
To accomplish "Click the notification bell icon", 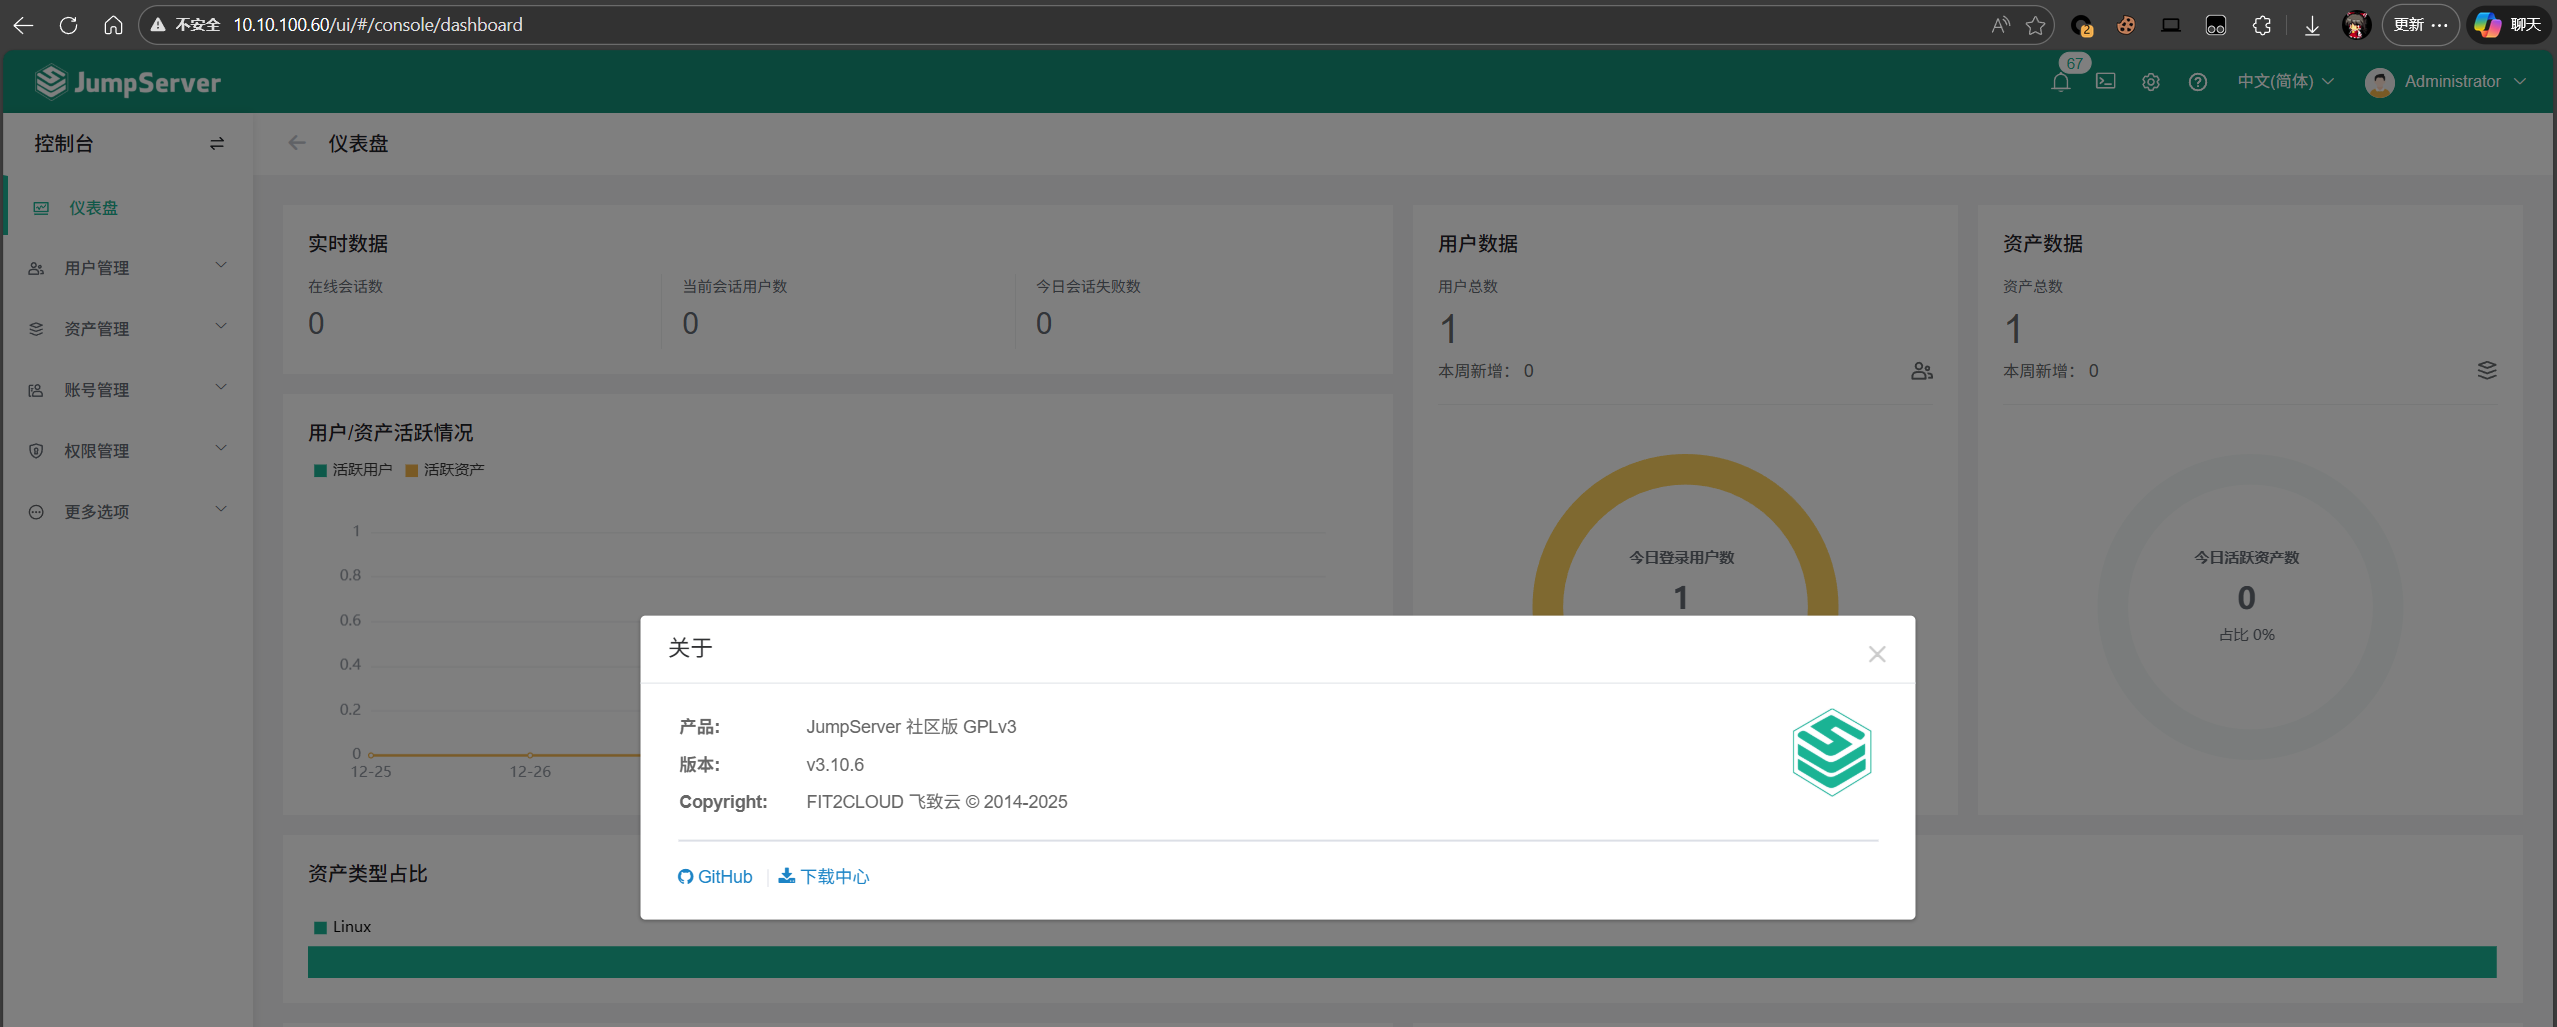I will coord(2060,82).
